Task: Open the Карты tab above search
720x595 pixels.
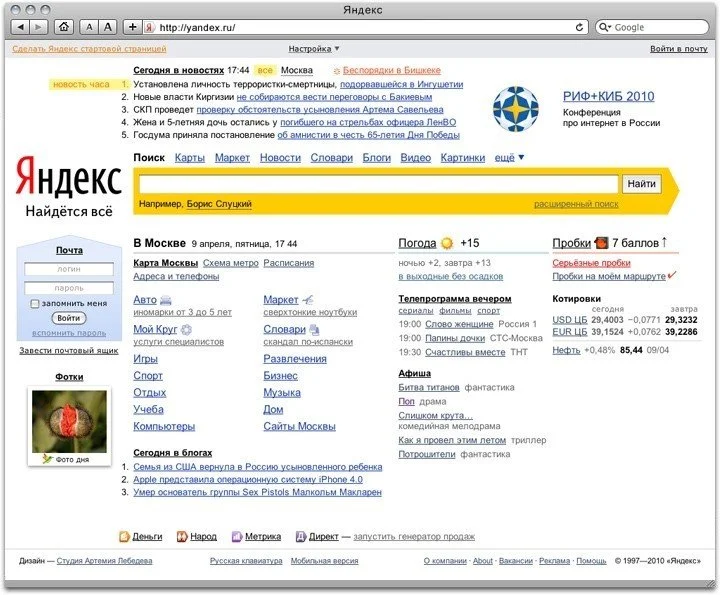Action: (x=190, y=157)
